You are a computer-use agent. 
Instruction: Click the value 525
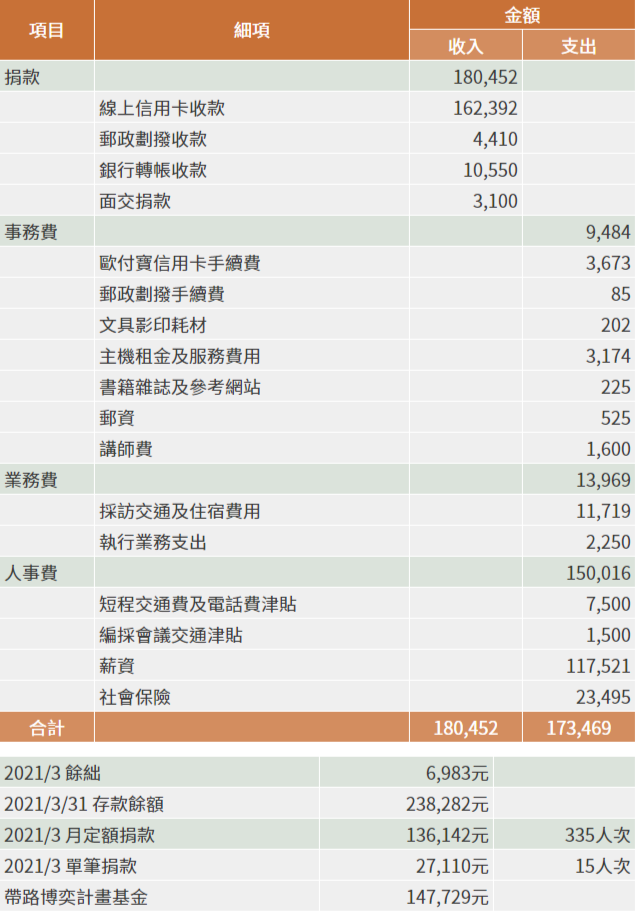coord(616,418)
